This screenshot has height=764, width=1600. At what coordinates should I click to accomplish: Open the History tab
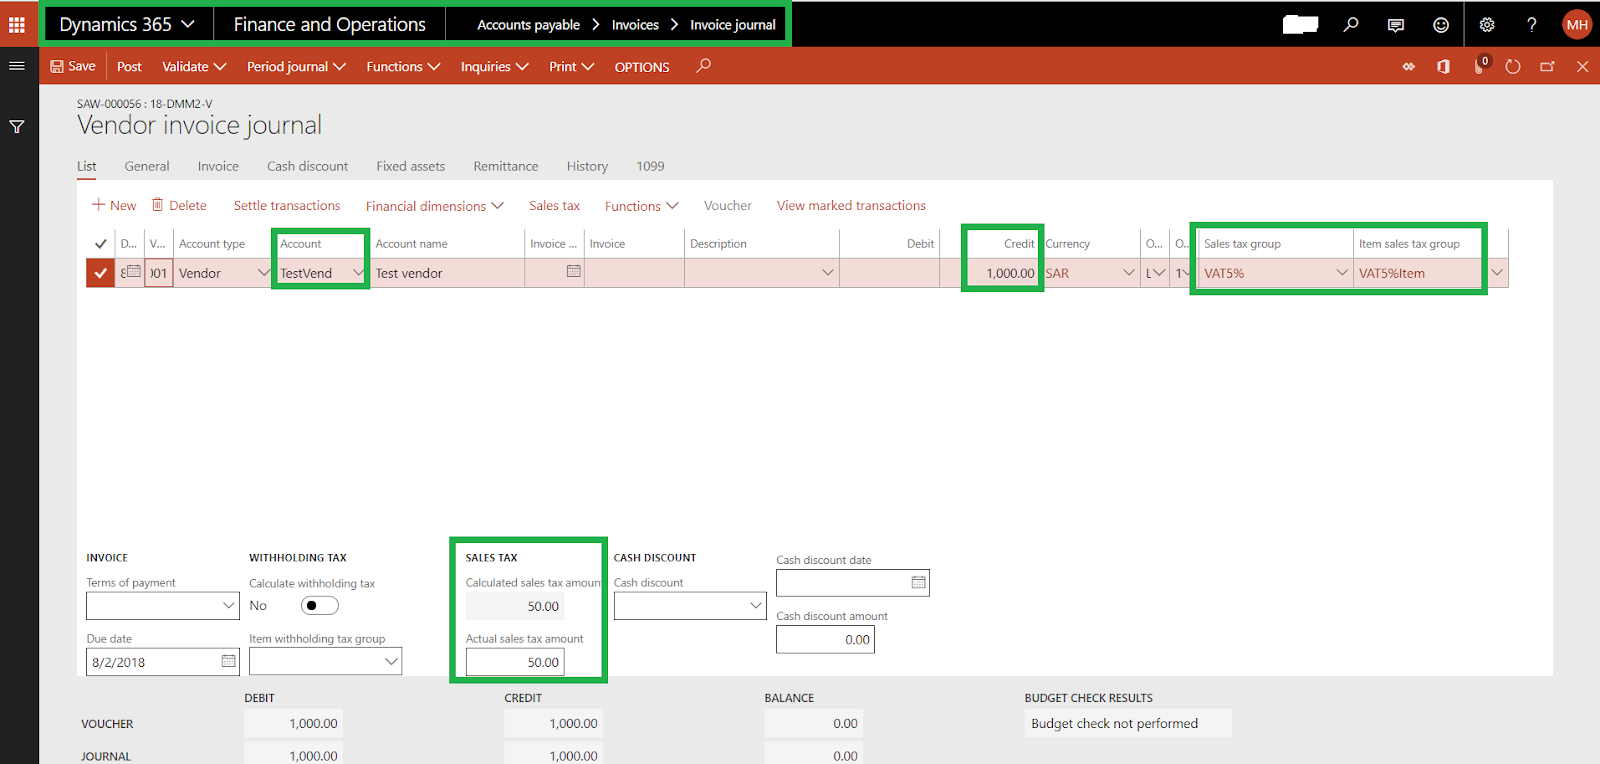coord(587,166)
